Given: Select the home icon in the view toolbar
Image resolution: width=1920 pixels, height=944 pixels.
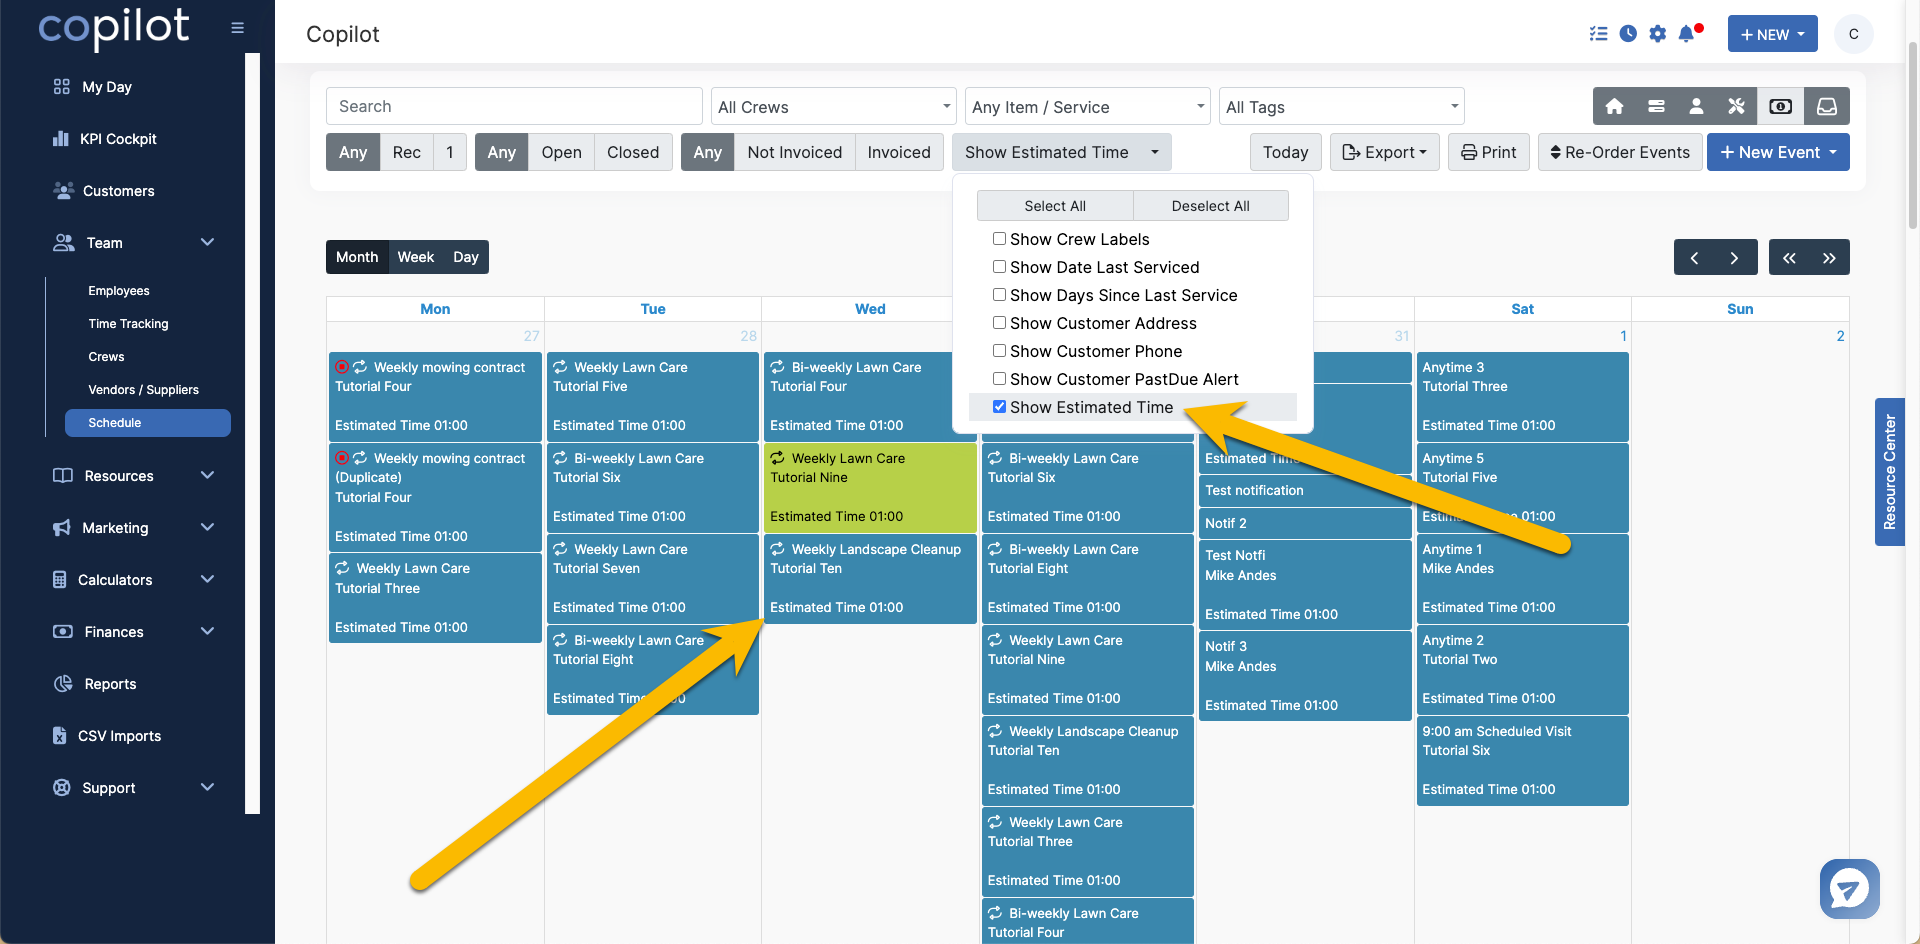Looking at the screenshot, I should [x=1614, y=106].
